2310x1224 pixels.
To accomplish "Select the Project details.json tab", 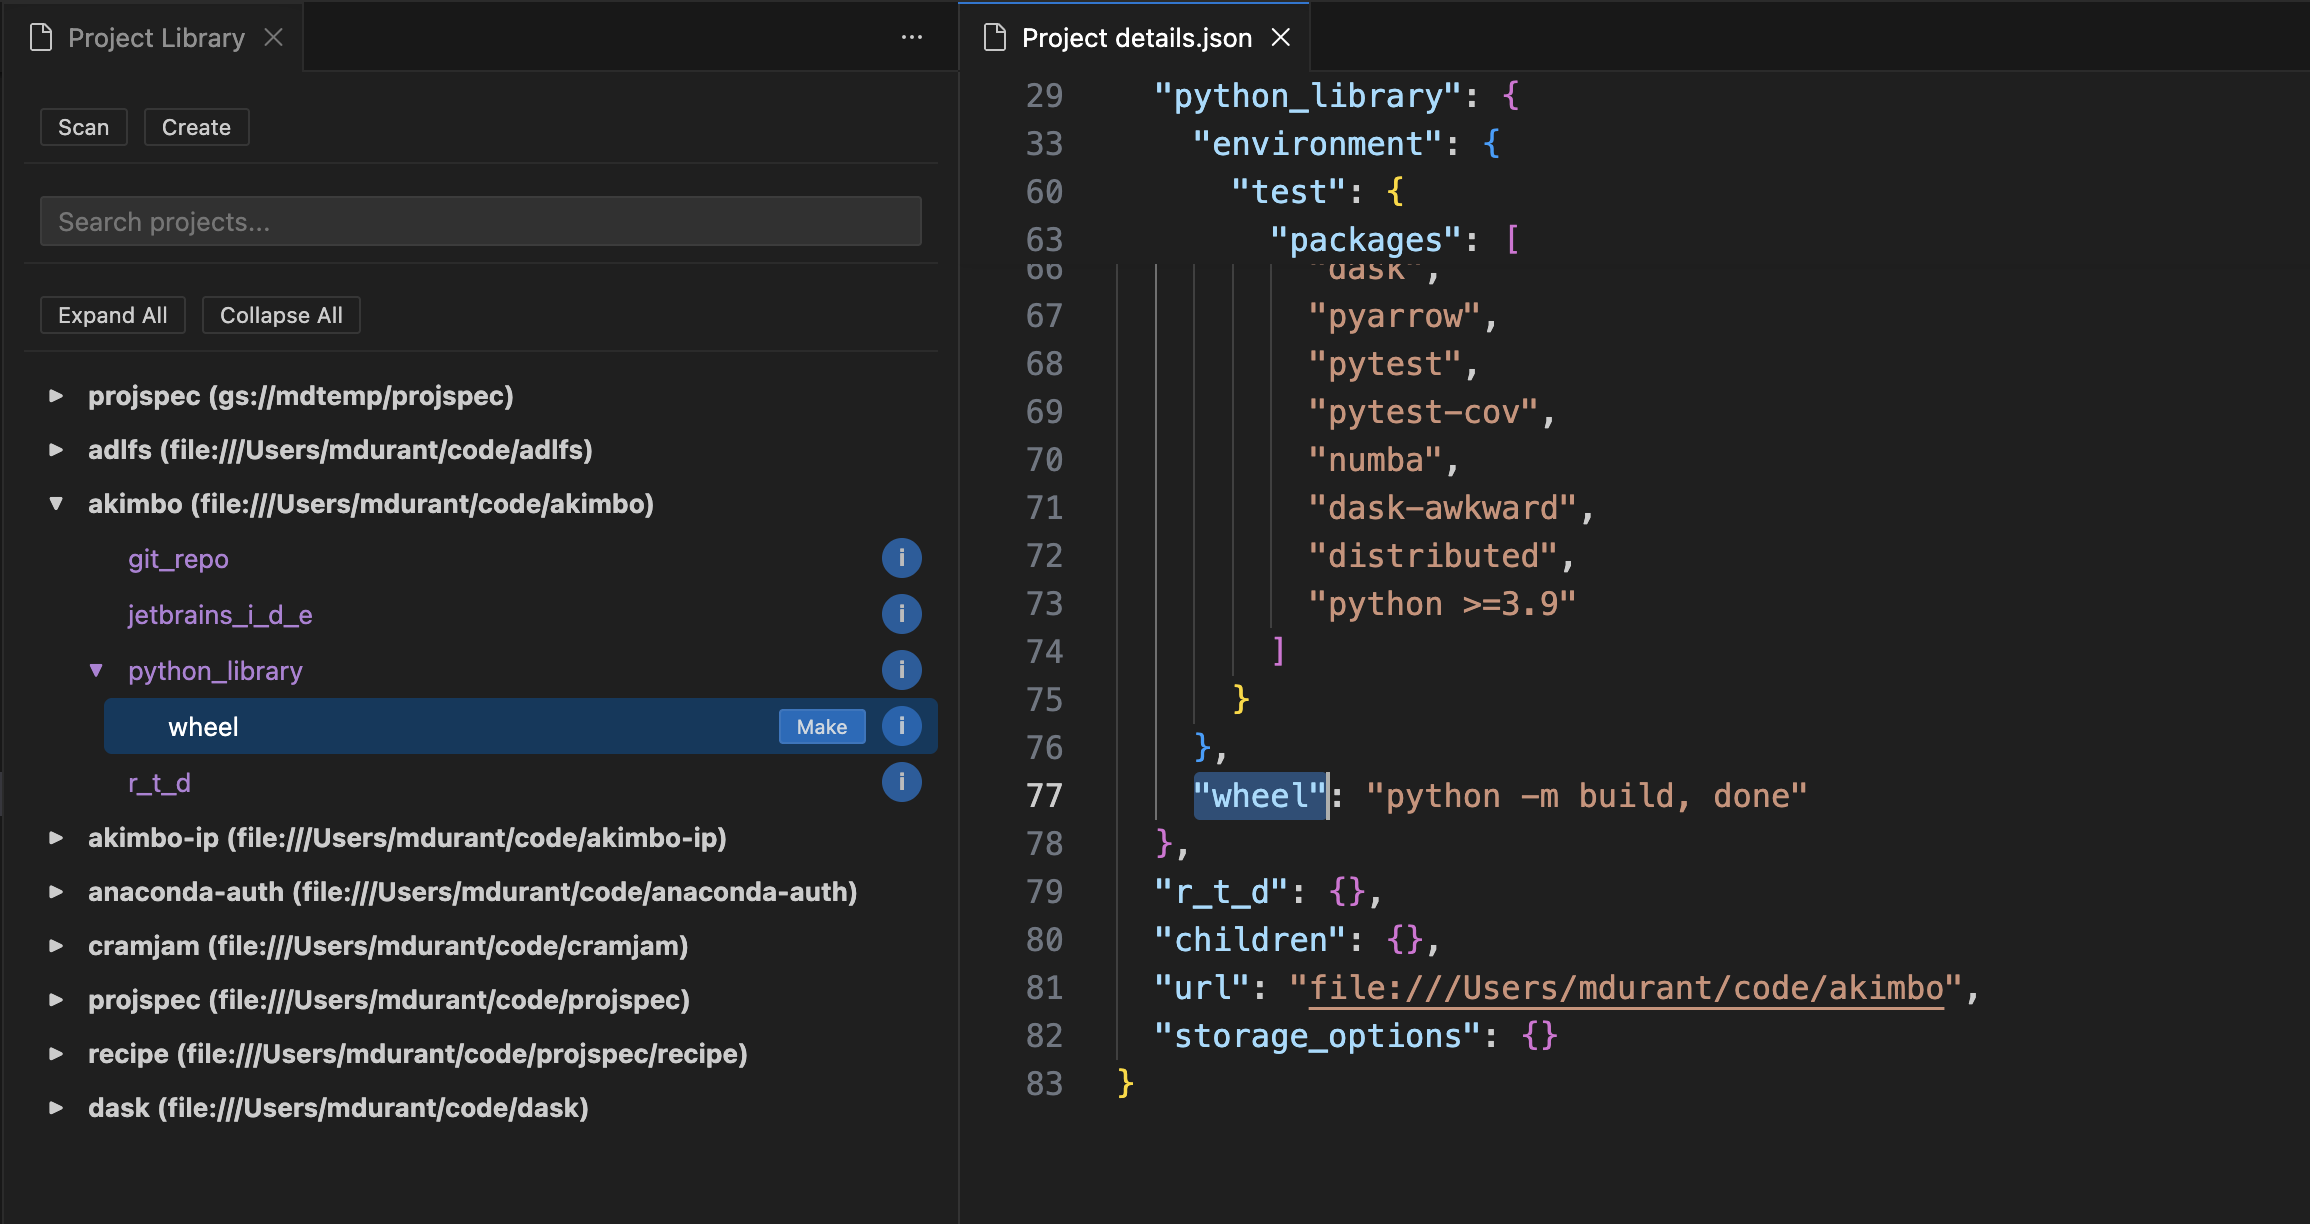I will 1136,38.
